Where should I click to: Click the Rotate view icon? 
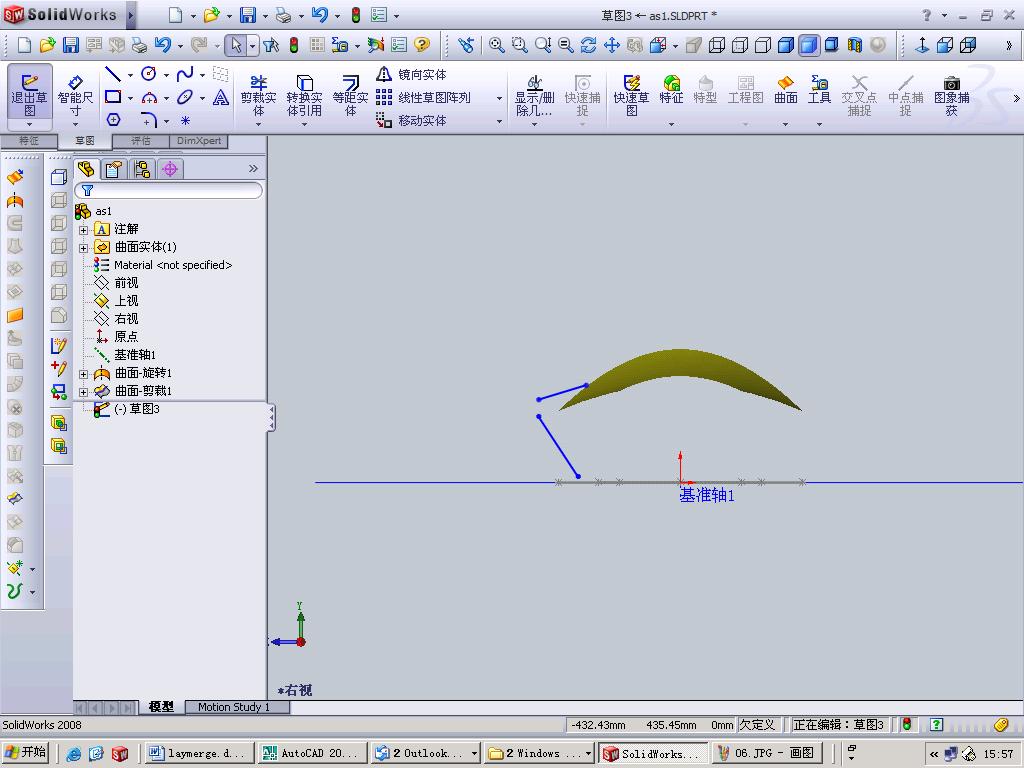coord(588,44)
